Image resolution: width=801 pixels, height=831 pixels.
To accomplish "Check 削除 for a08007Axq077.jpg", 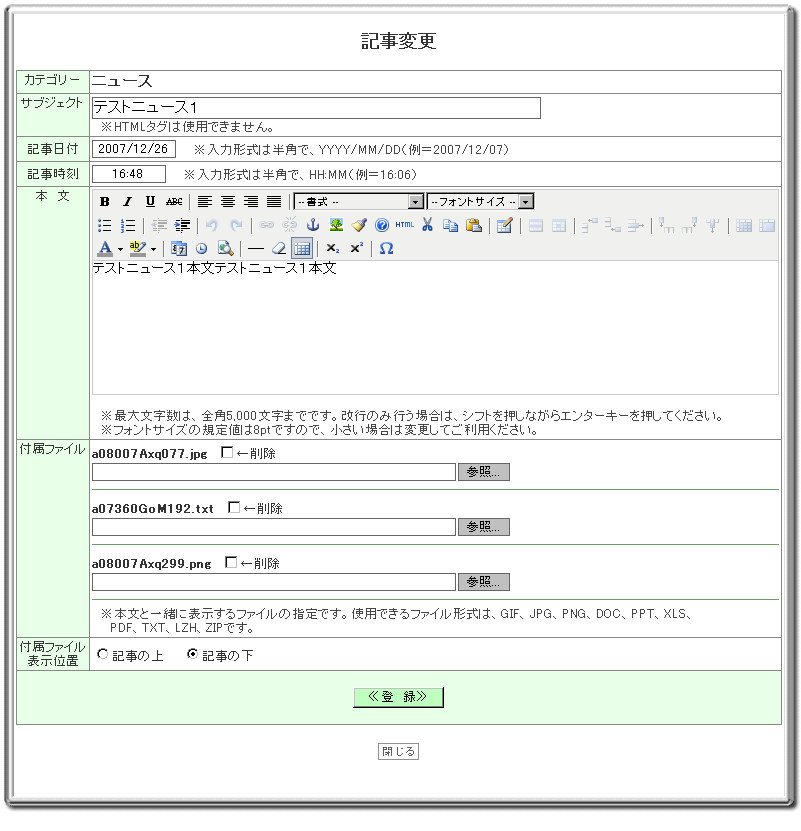I will (227, 452).
